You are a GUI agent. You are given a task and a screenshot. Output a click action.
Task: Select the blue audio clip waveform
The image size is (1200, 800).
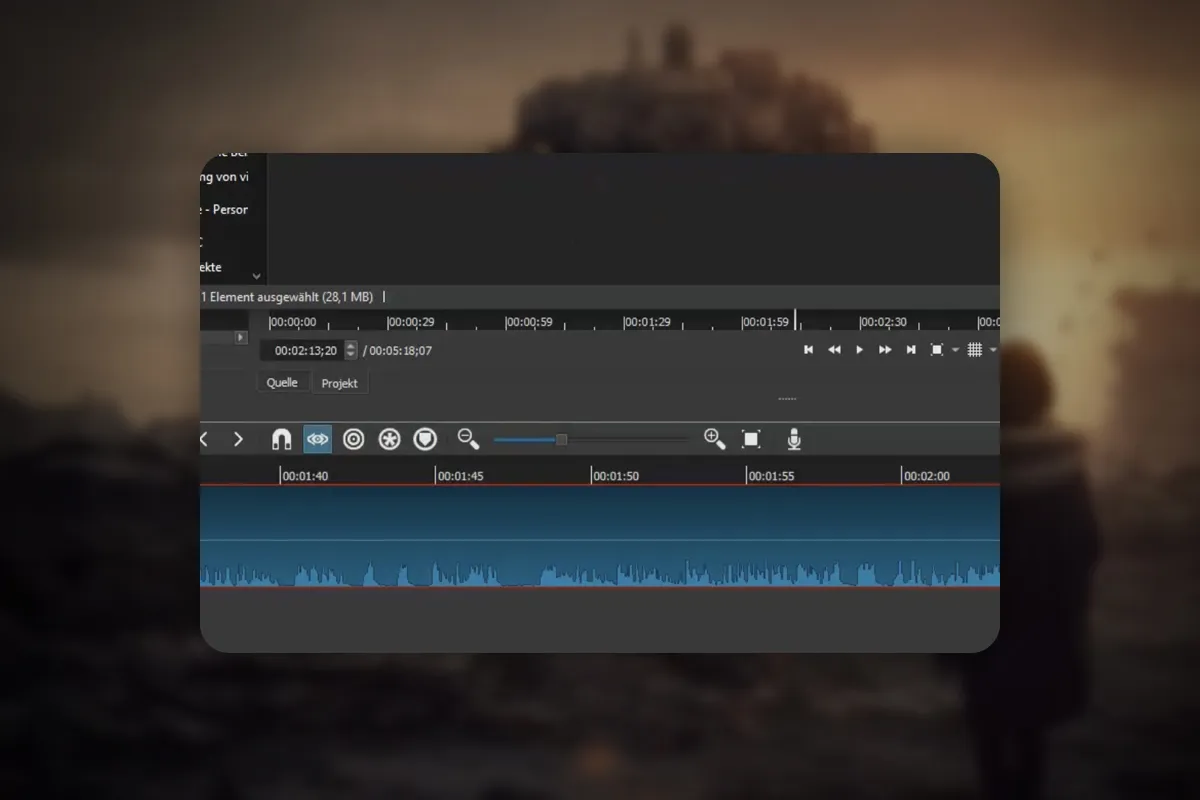600,537
